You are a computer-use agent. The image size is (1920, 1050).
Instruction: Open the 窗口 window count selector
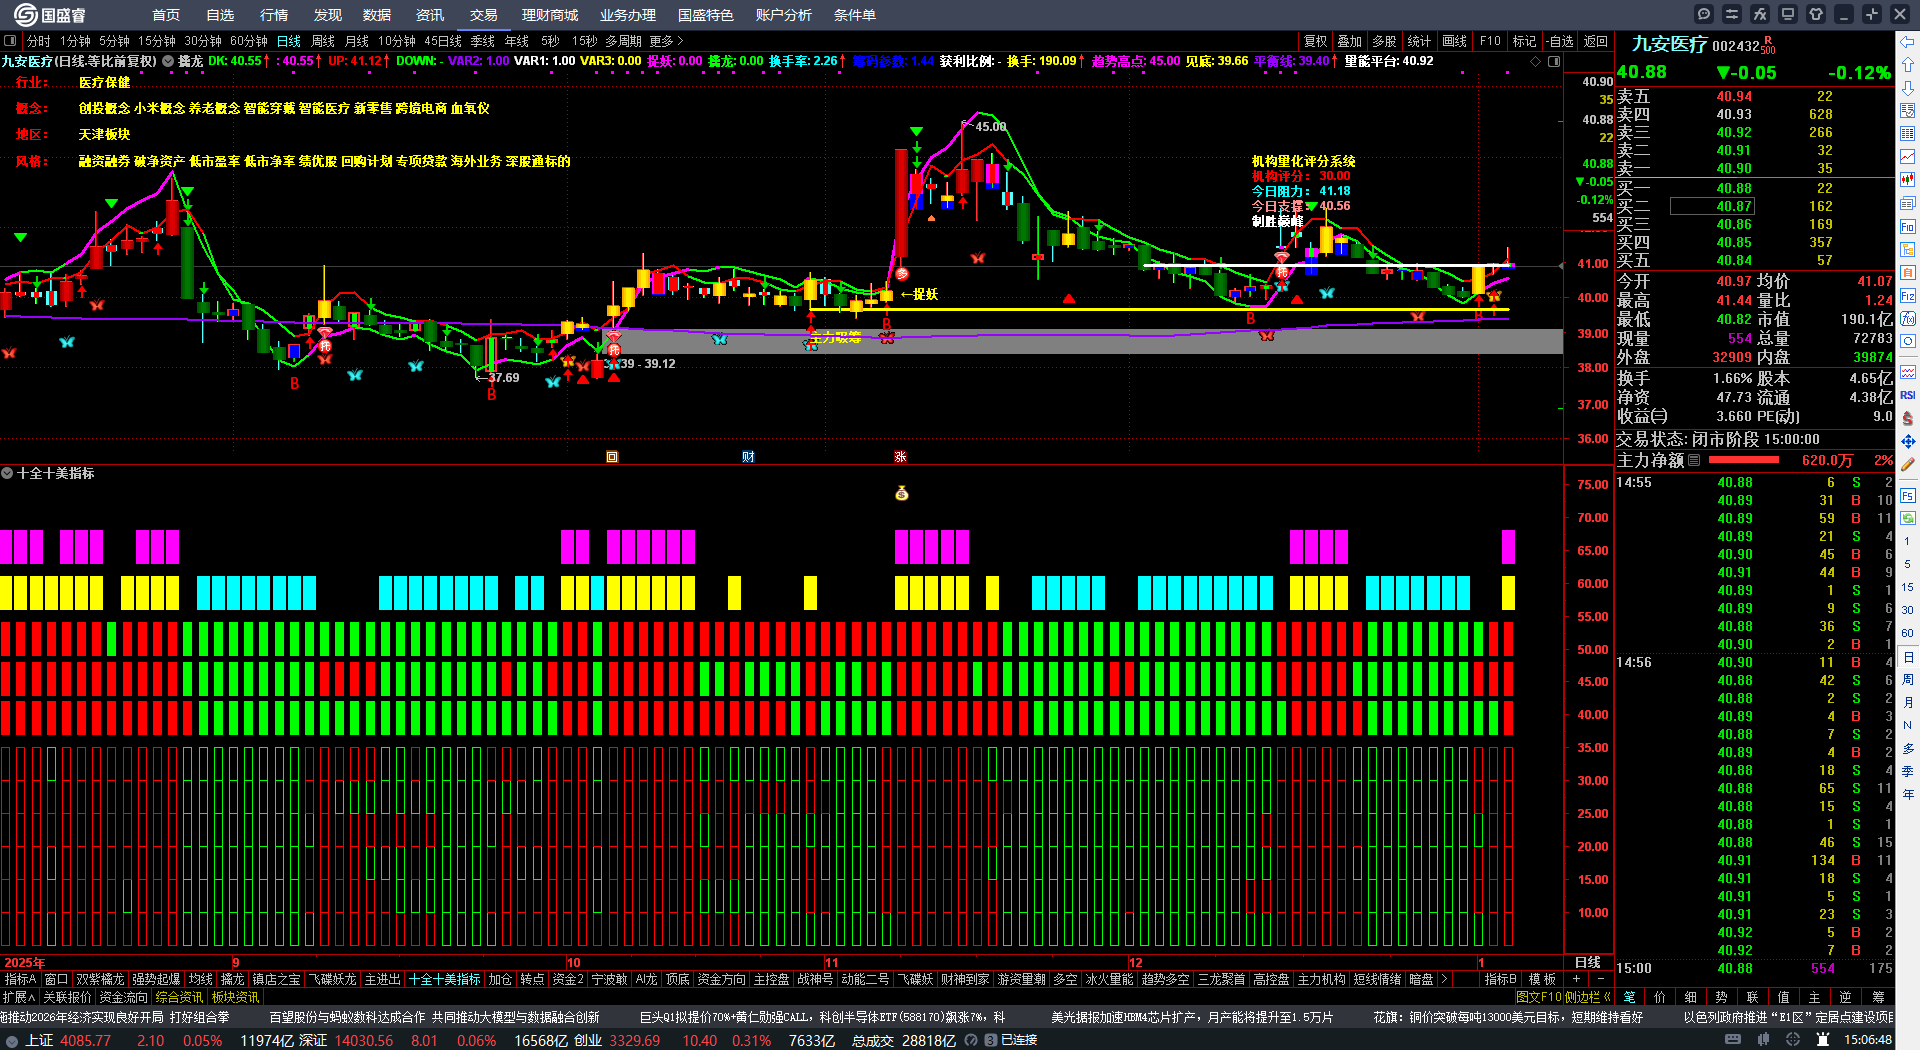pyautogui.click(x=56, y=979)
